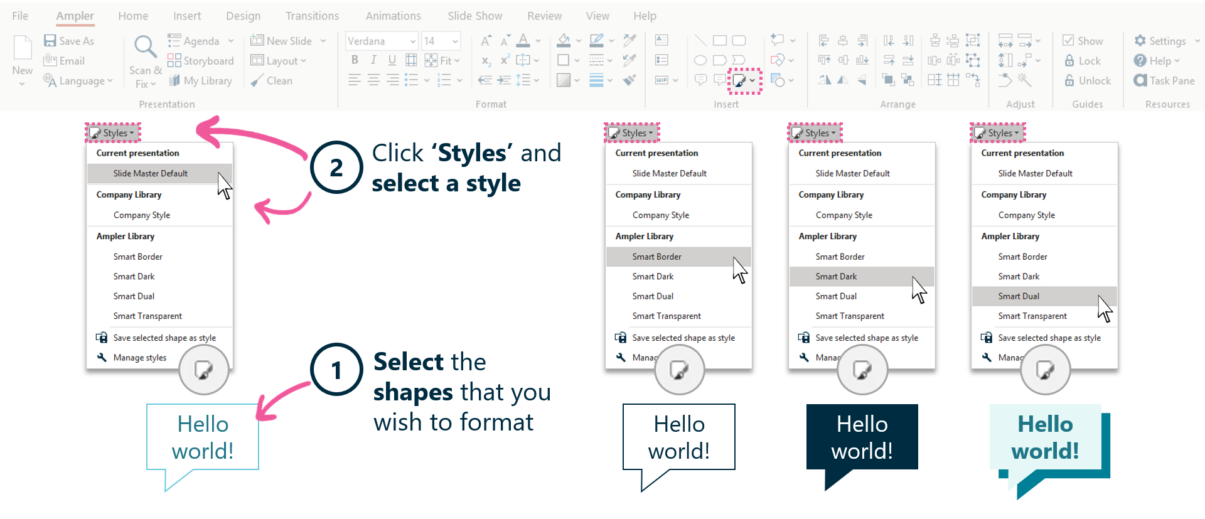Open the Verdana font name dropdown
This screenshot has width=1205, height=519.
412,41
